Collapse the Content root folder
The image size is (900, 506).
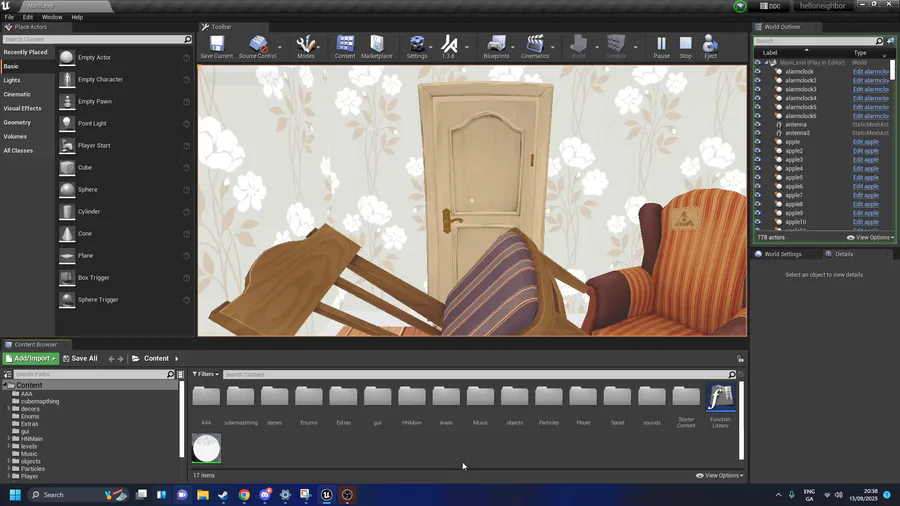(x=5, y=386)
